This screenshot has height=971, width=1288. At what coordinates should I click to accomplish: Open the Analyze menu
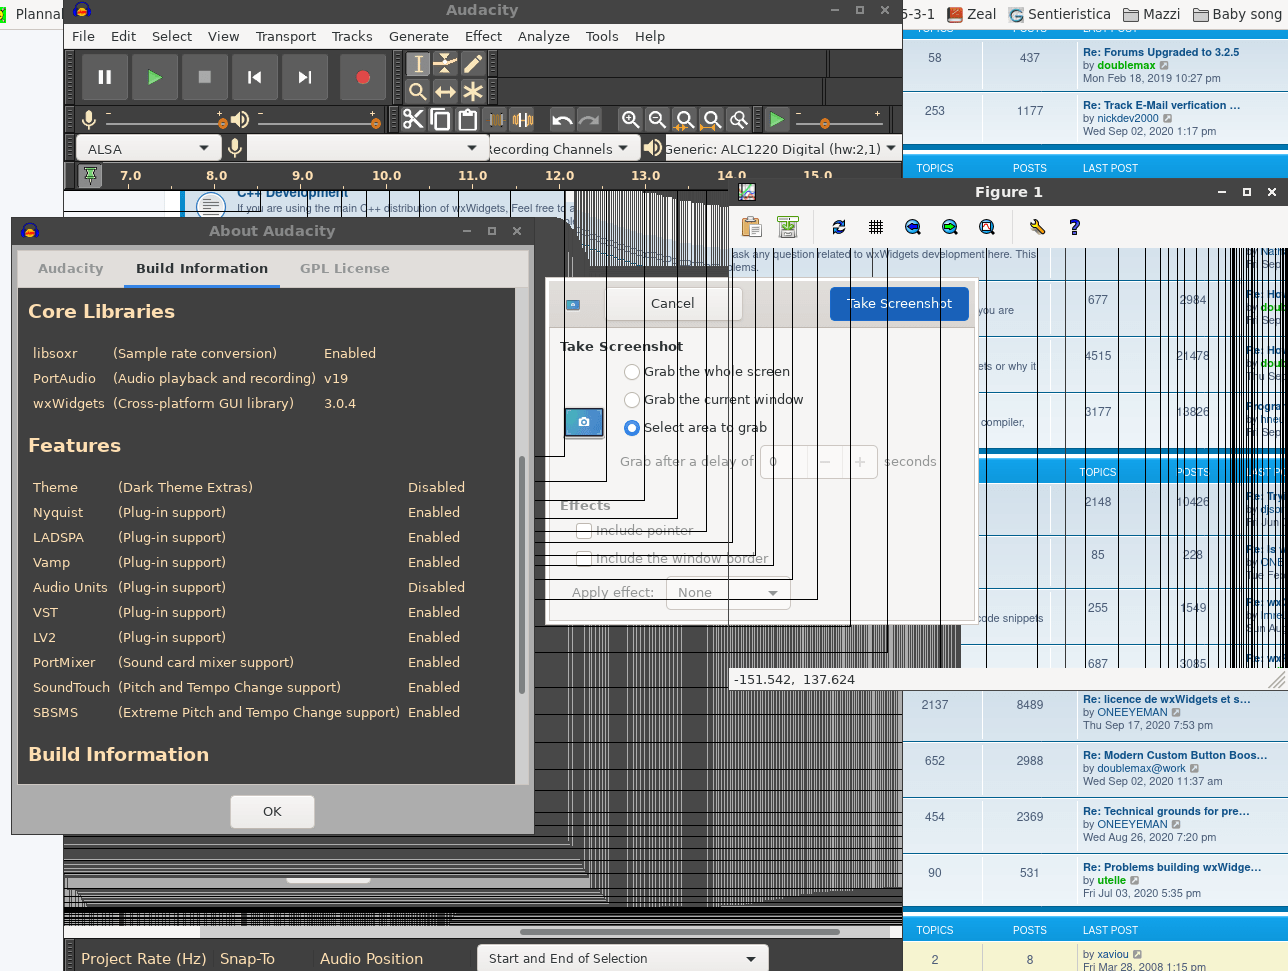[544, 36]
